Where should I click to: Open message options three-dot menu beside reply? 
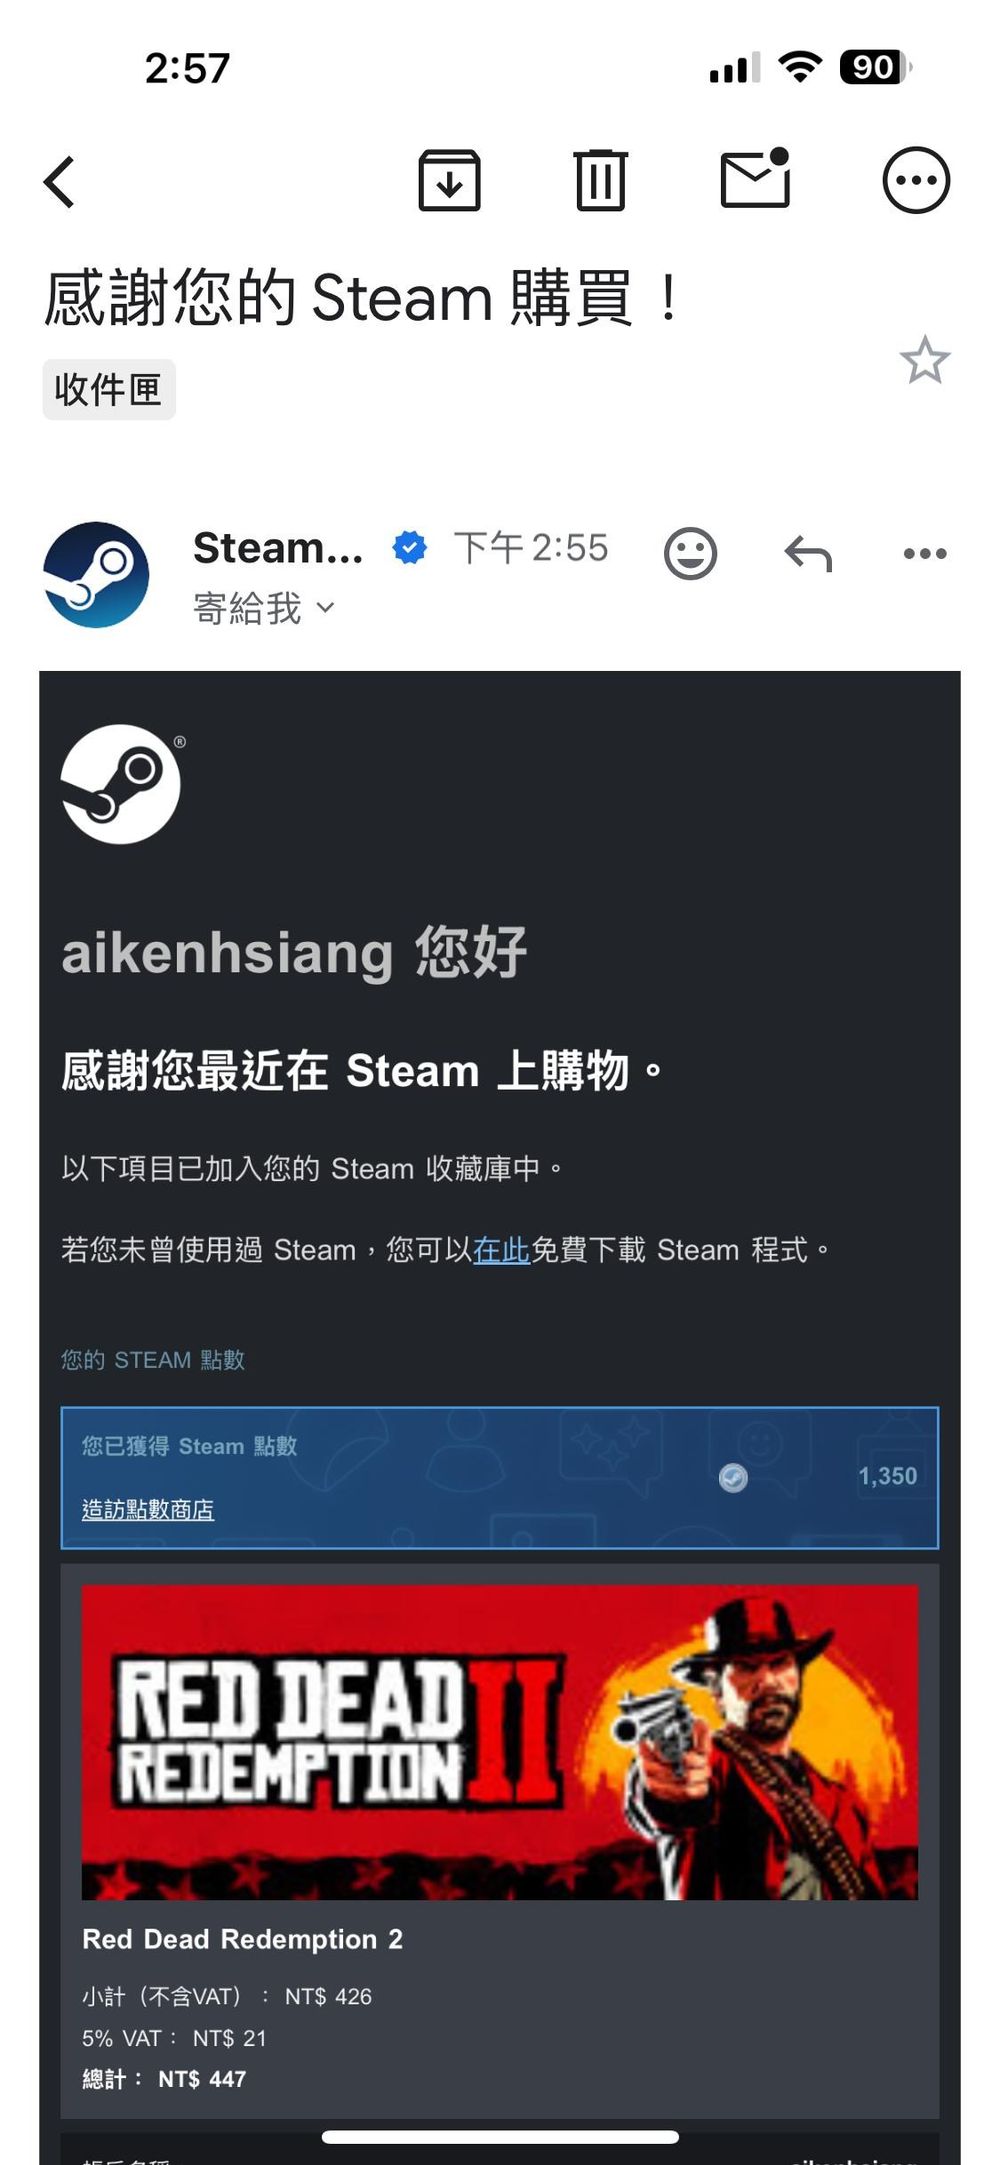click(925, 553)
